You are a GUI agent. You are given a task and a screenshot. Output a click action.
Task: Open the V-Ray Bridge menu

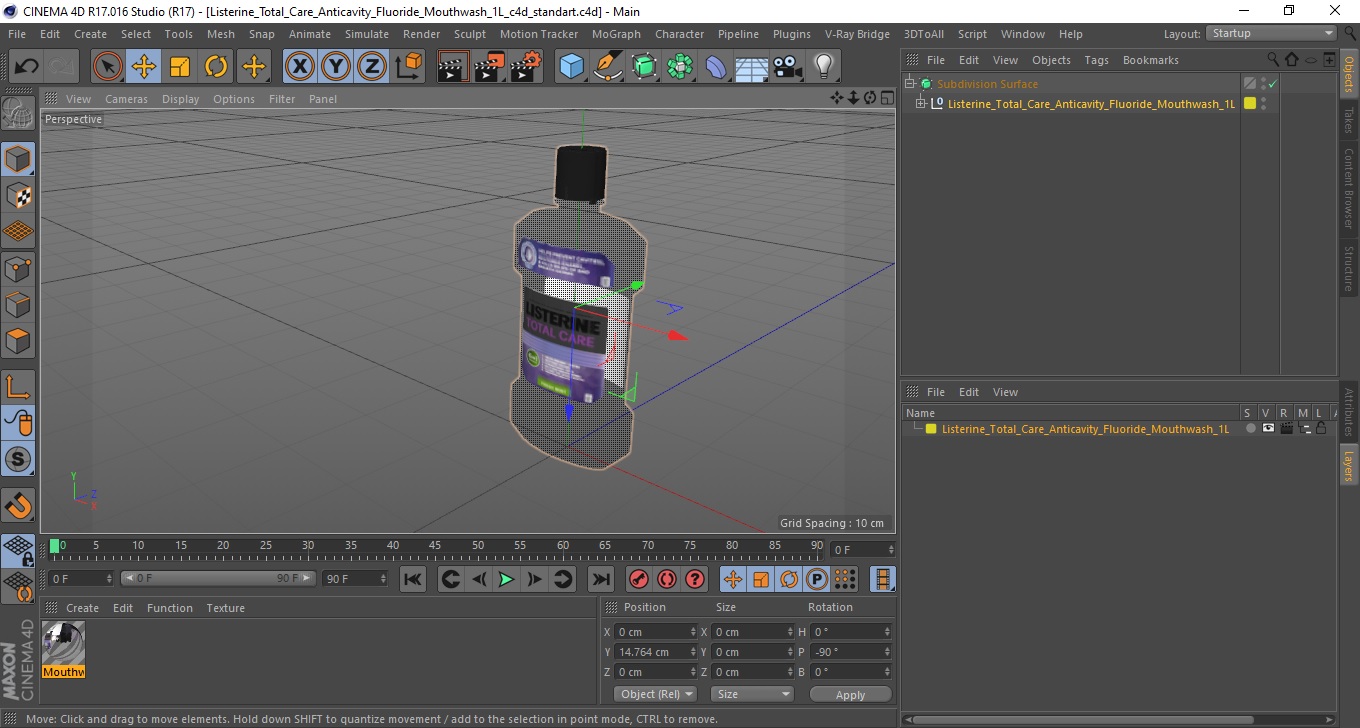(x=857, y=34)
